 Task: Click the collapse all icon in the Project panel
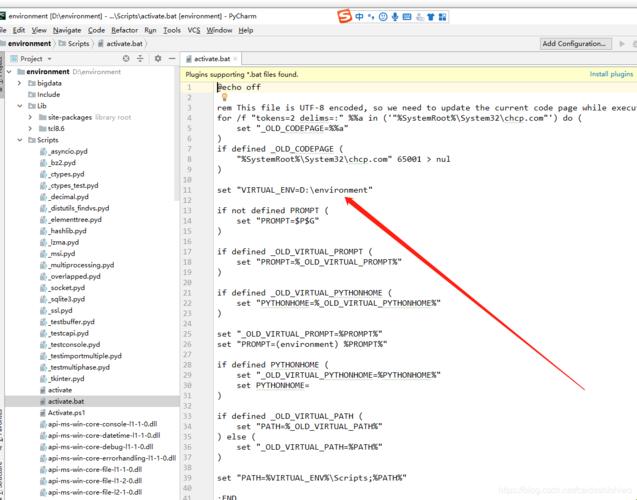(140, 58)
